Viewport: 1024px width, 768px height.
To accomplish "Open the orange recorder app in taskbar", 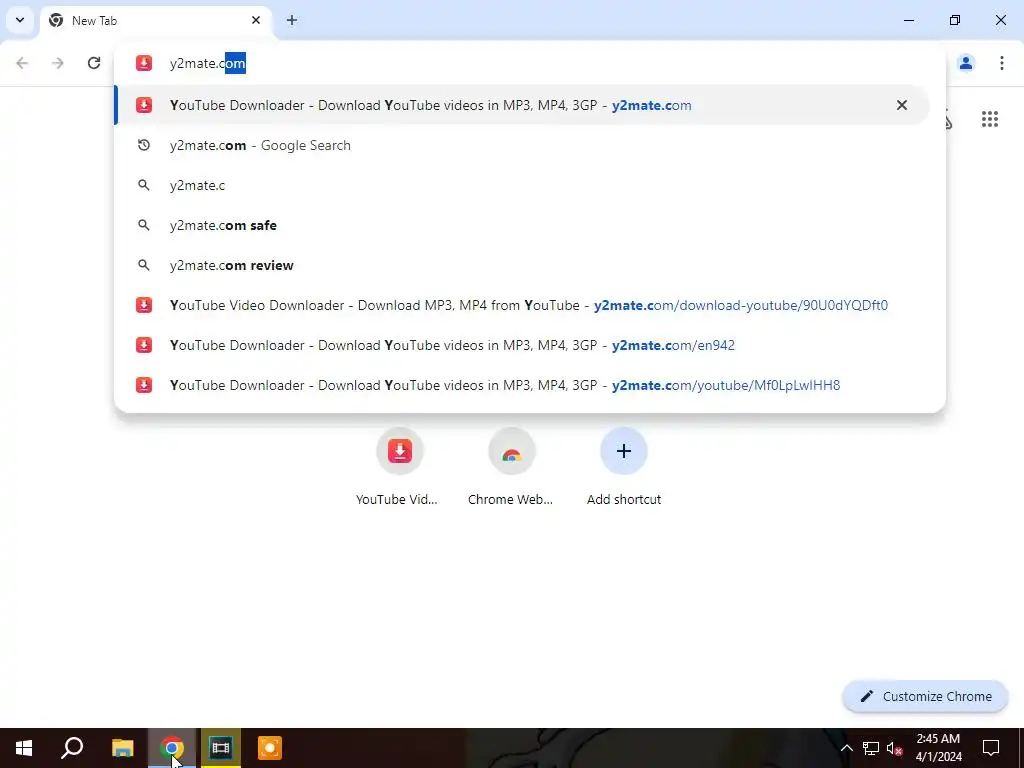I will click(270, 748).
